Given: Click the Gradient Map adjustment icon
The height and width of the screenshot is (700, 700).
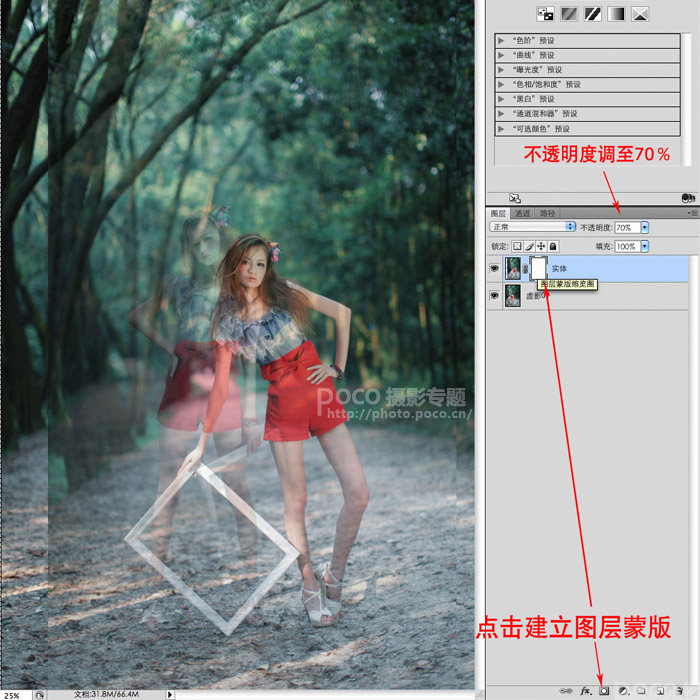Looking at the screenshot, I should click(616, 14).
